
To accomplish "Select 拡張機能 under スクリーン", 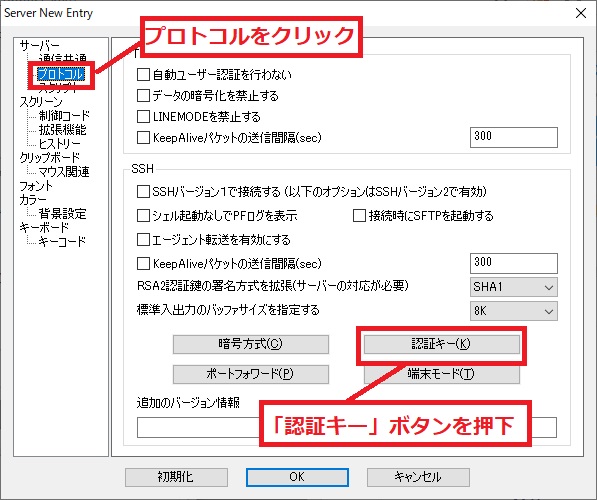I will point(62,129).
